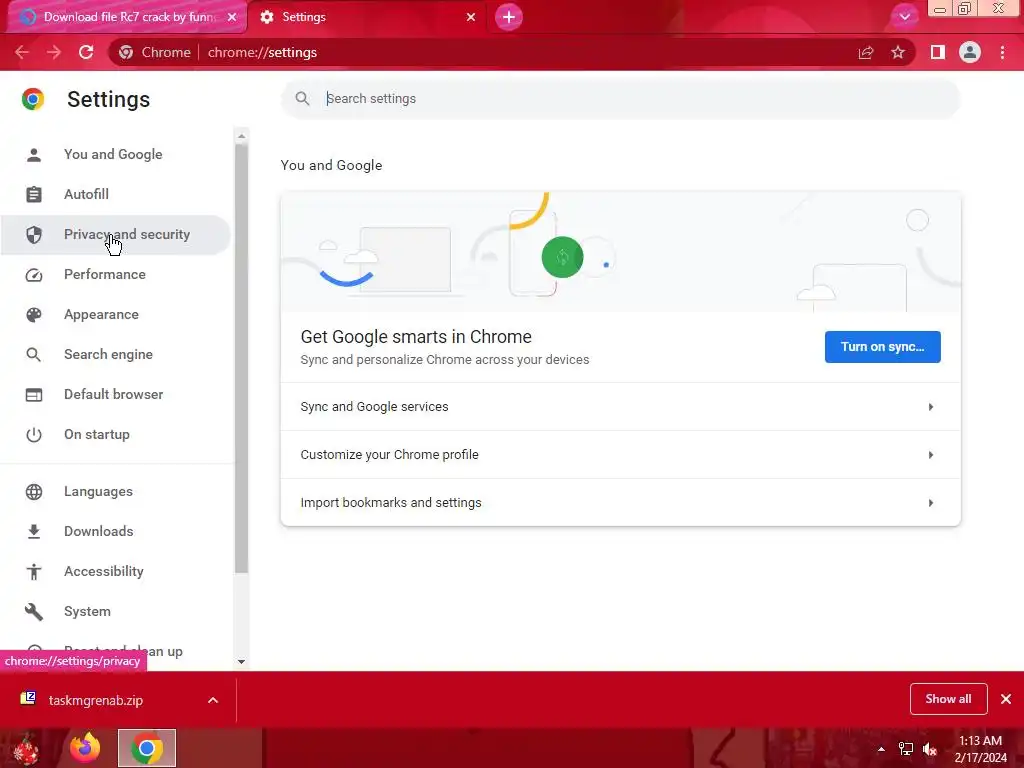
Task: Open Performance settings
Action: [115, 274]
